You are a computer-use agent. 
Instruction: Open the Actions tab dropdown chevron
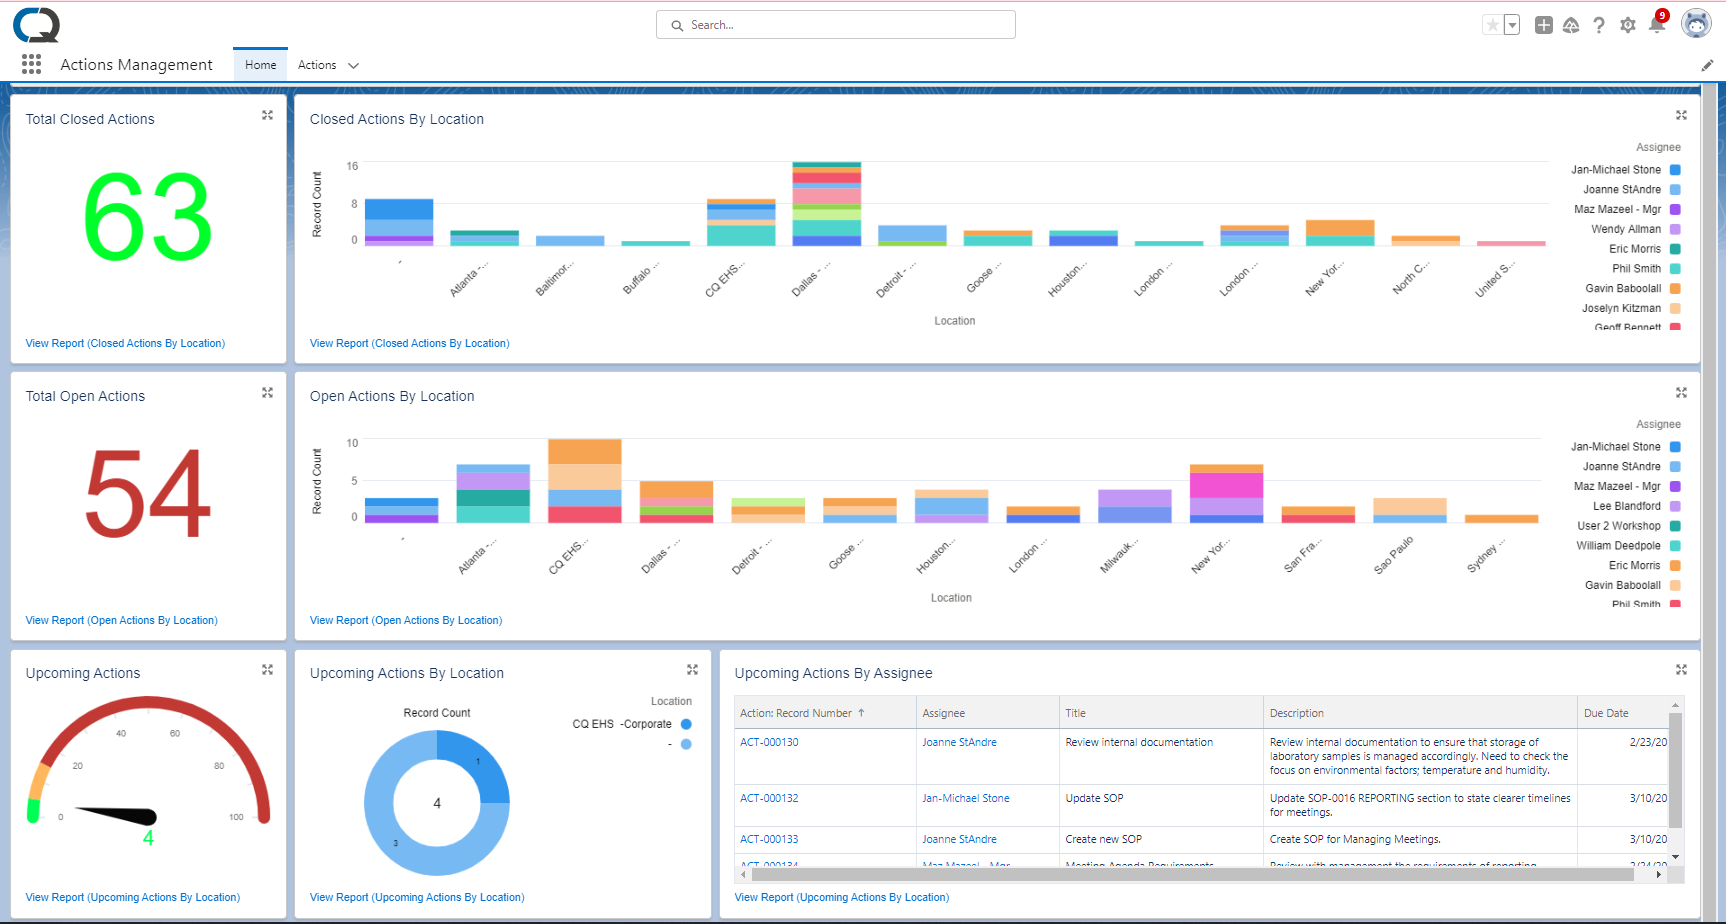(x=355, y=64)
